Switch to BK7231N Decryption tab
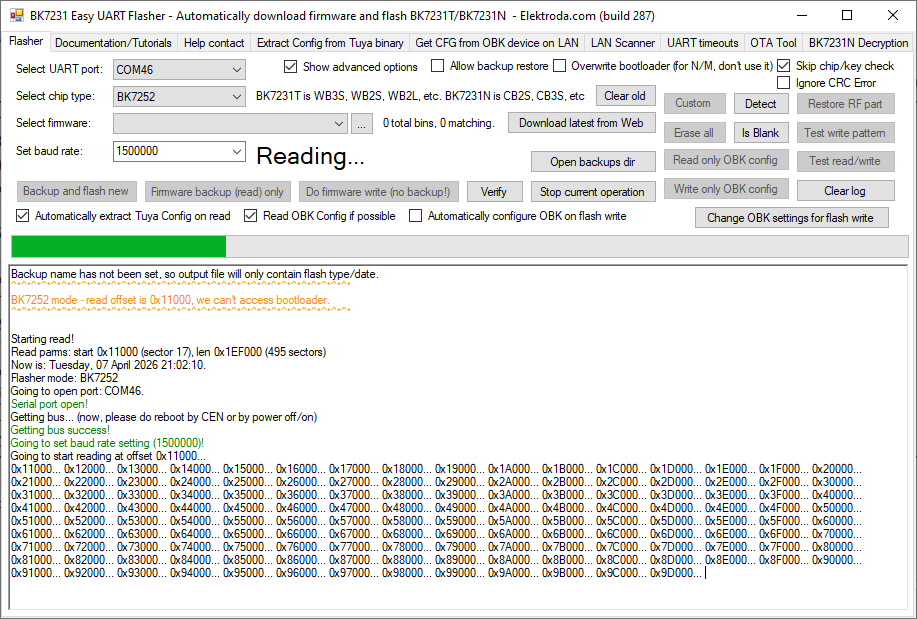917x619 pixels. (858, 43)
